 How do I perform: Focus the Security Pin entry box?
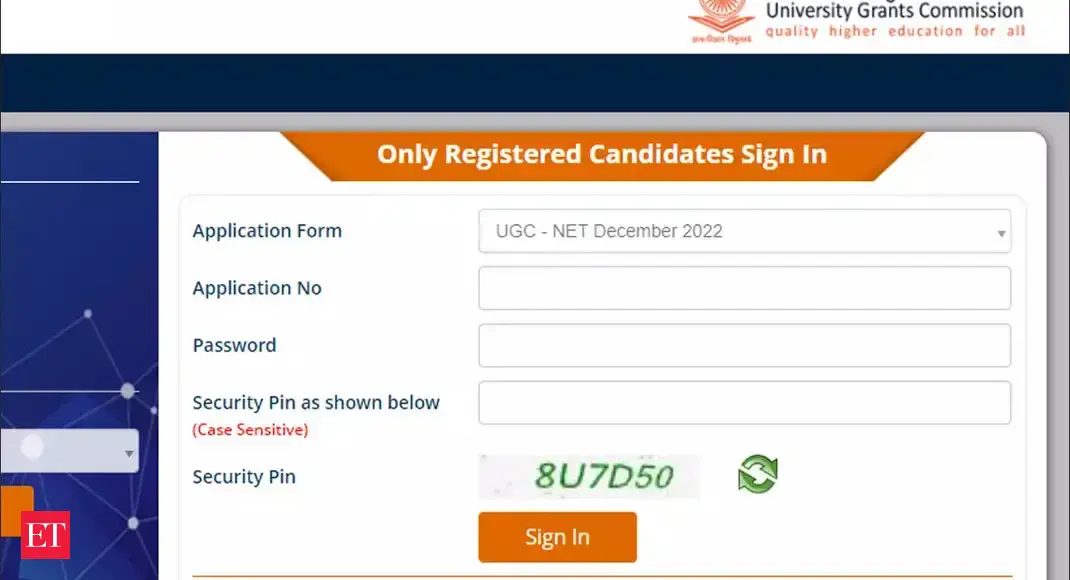[x=744, y=402]
